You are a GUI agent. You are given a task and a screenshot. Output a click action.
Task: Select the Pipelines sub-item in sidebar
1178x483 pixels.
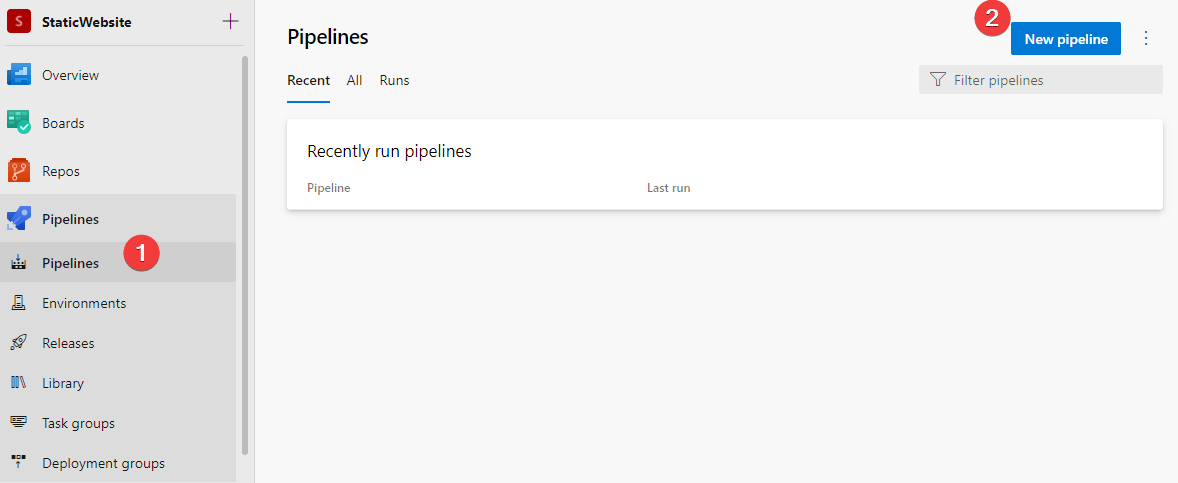(70, 263)
